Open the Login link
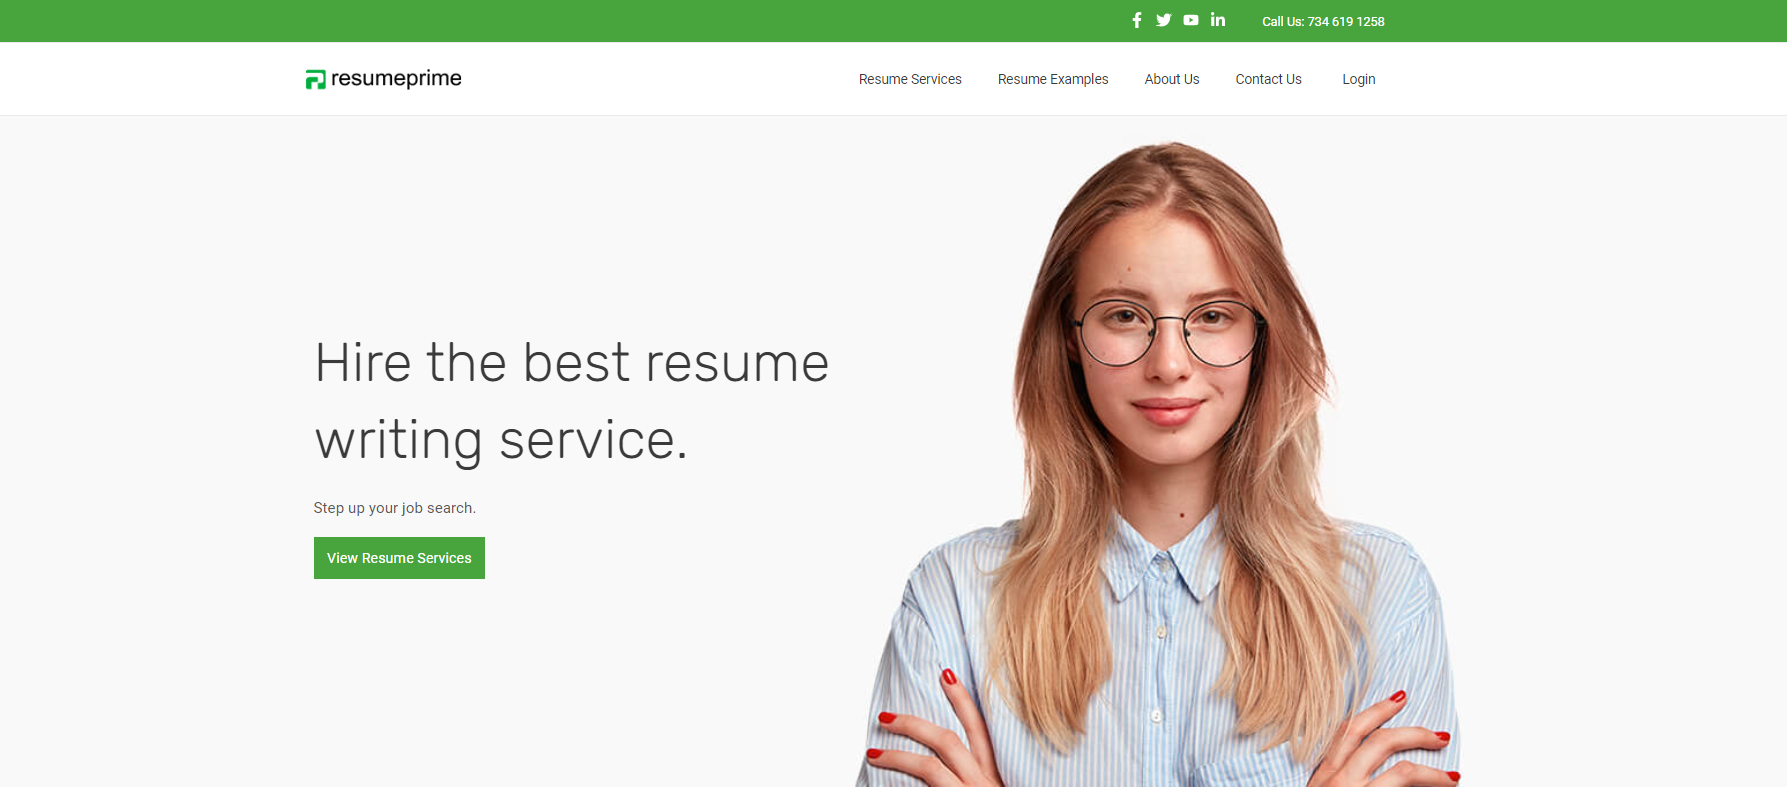The image size is (1787, 788). 1359,79
